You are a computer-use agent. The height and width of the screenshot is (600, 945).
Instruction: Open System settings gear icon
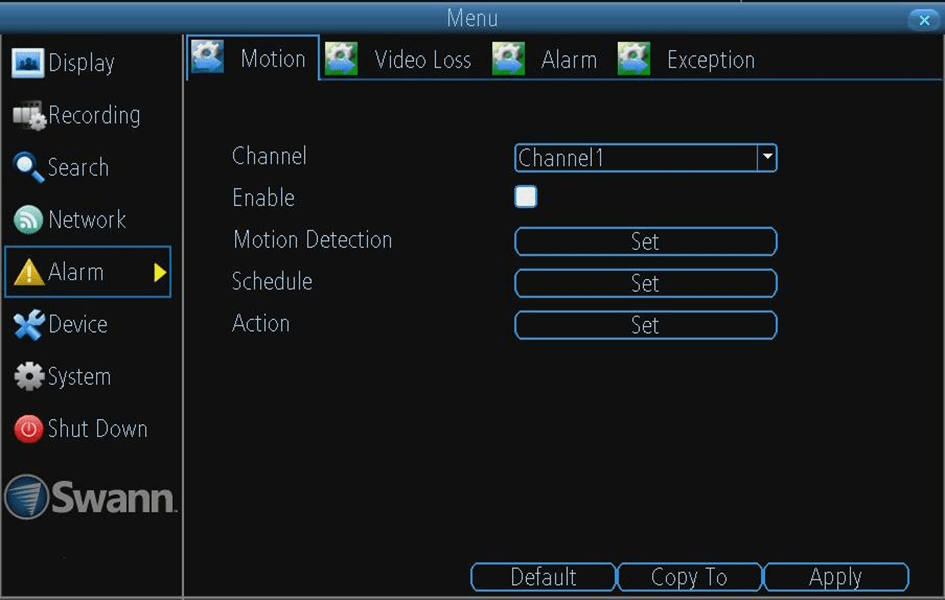31,376
